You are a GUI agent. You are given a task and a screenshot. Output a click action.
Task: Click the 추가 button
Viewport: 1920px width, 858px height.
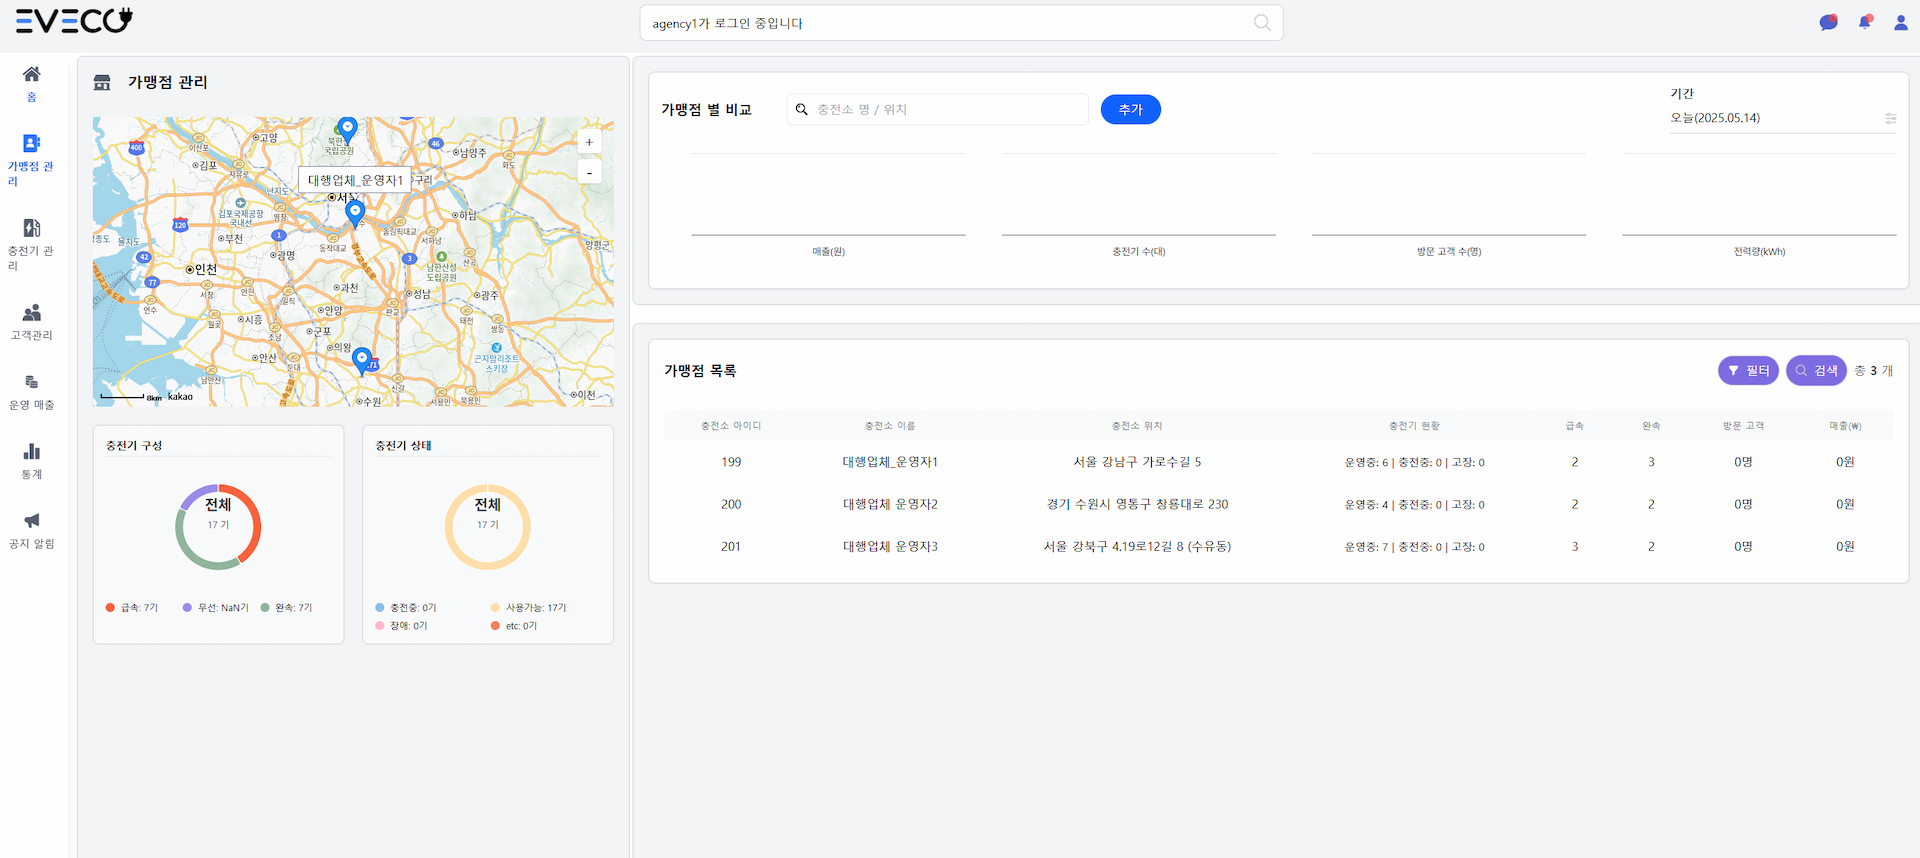tap(1130, 109)
